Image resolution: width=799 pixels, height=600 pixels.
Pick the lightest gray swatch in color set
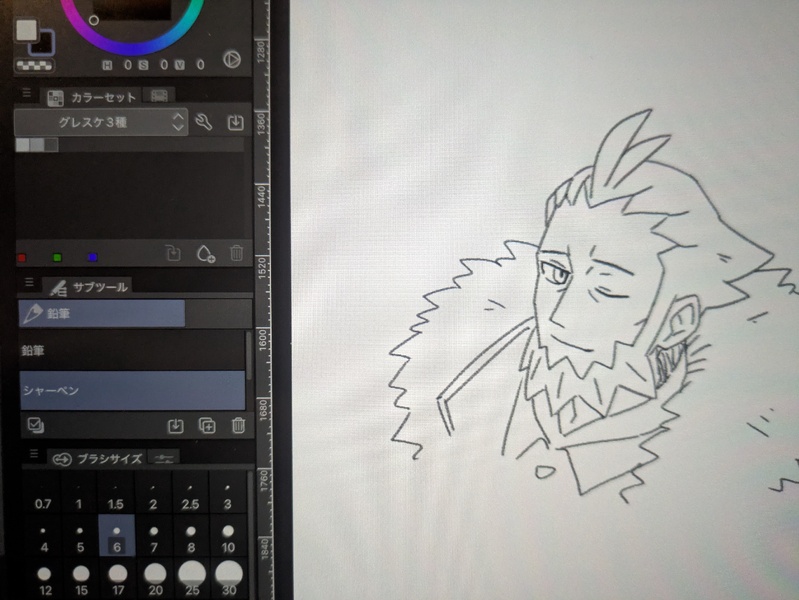[x=23, y=145]
